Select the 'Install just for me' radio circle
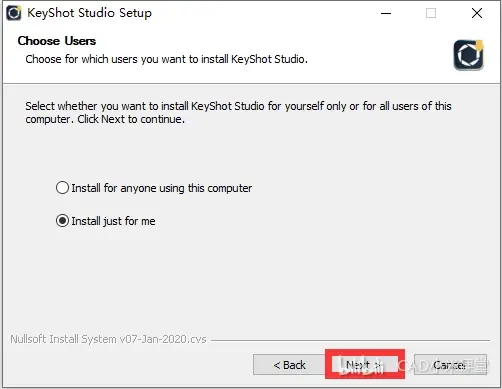This screenshot has width=502, height=389. point(62,221)
